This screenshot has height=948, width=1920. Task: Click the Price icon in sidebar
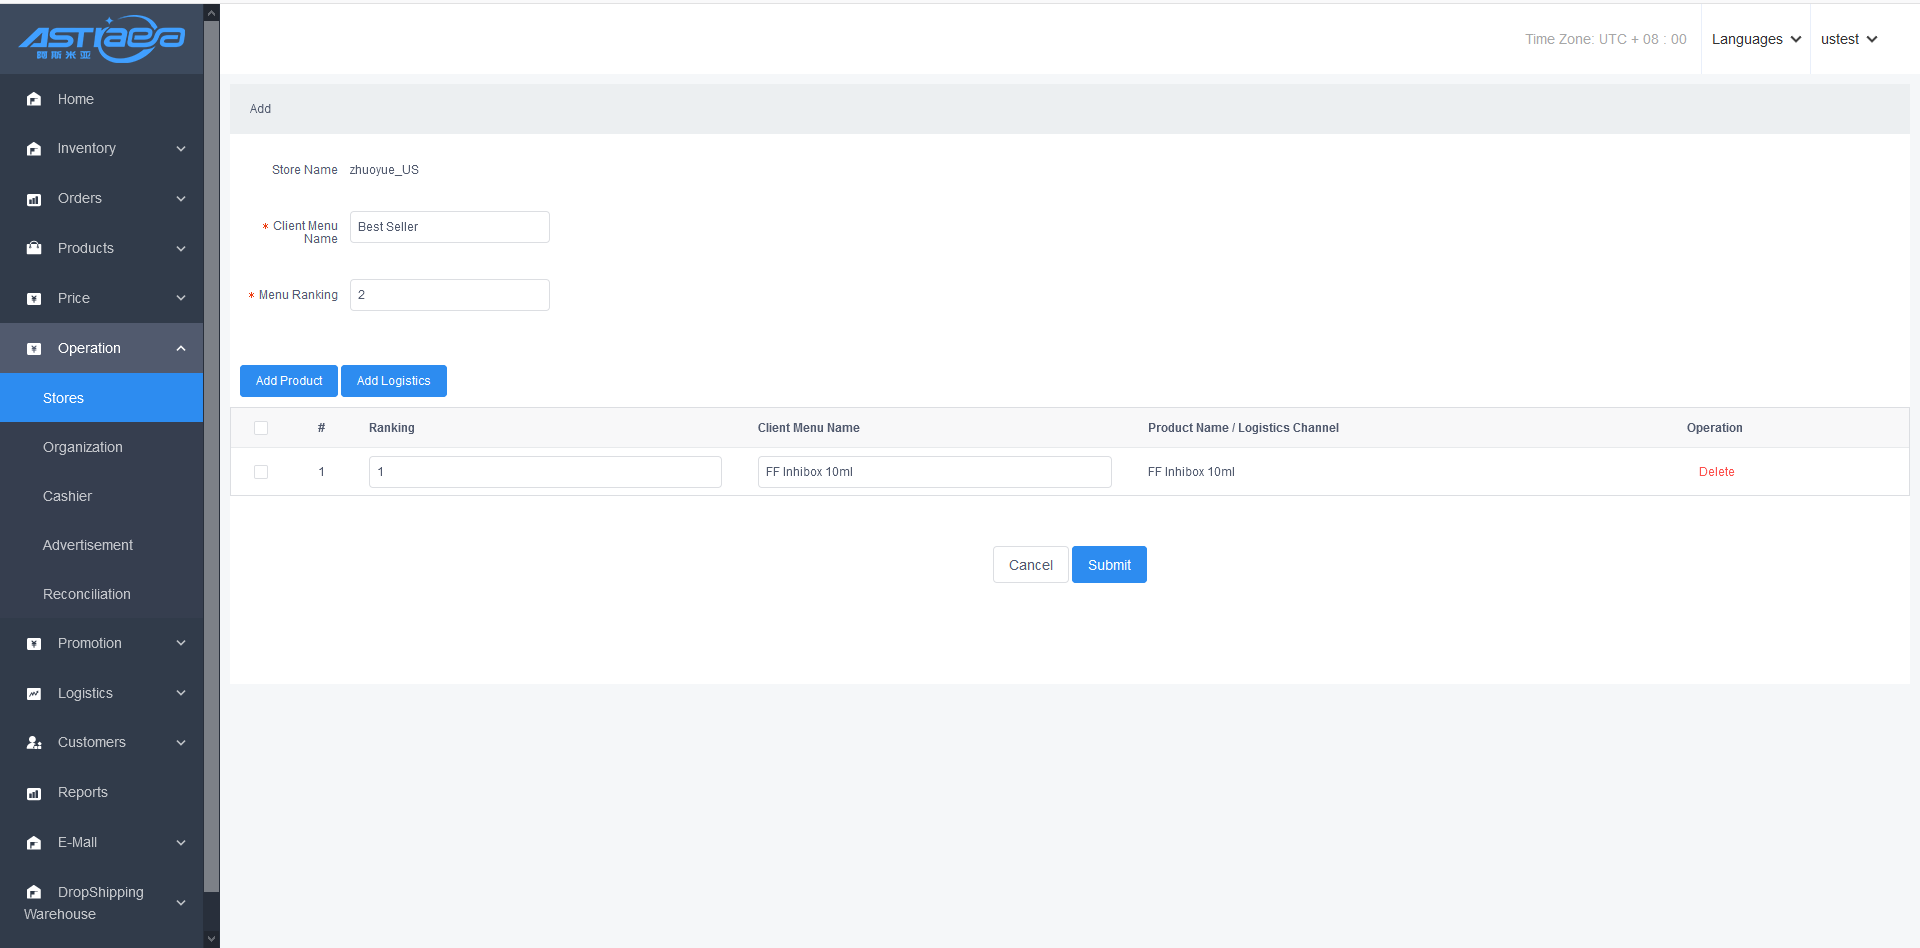click(x=34, y=298)
